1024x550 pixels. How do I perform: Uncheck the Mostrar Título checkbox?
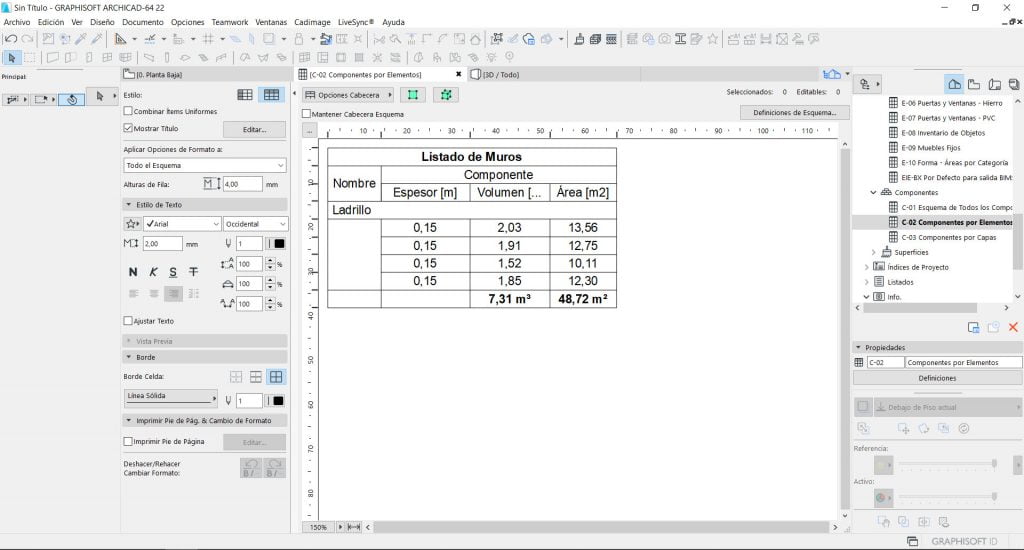click(x=128, y=128)
